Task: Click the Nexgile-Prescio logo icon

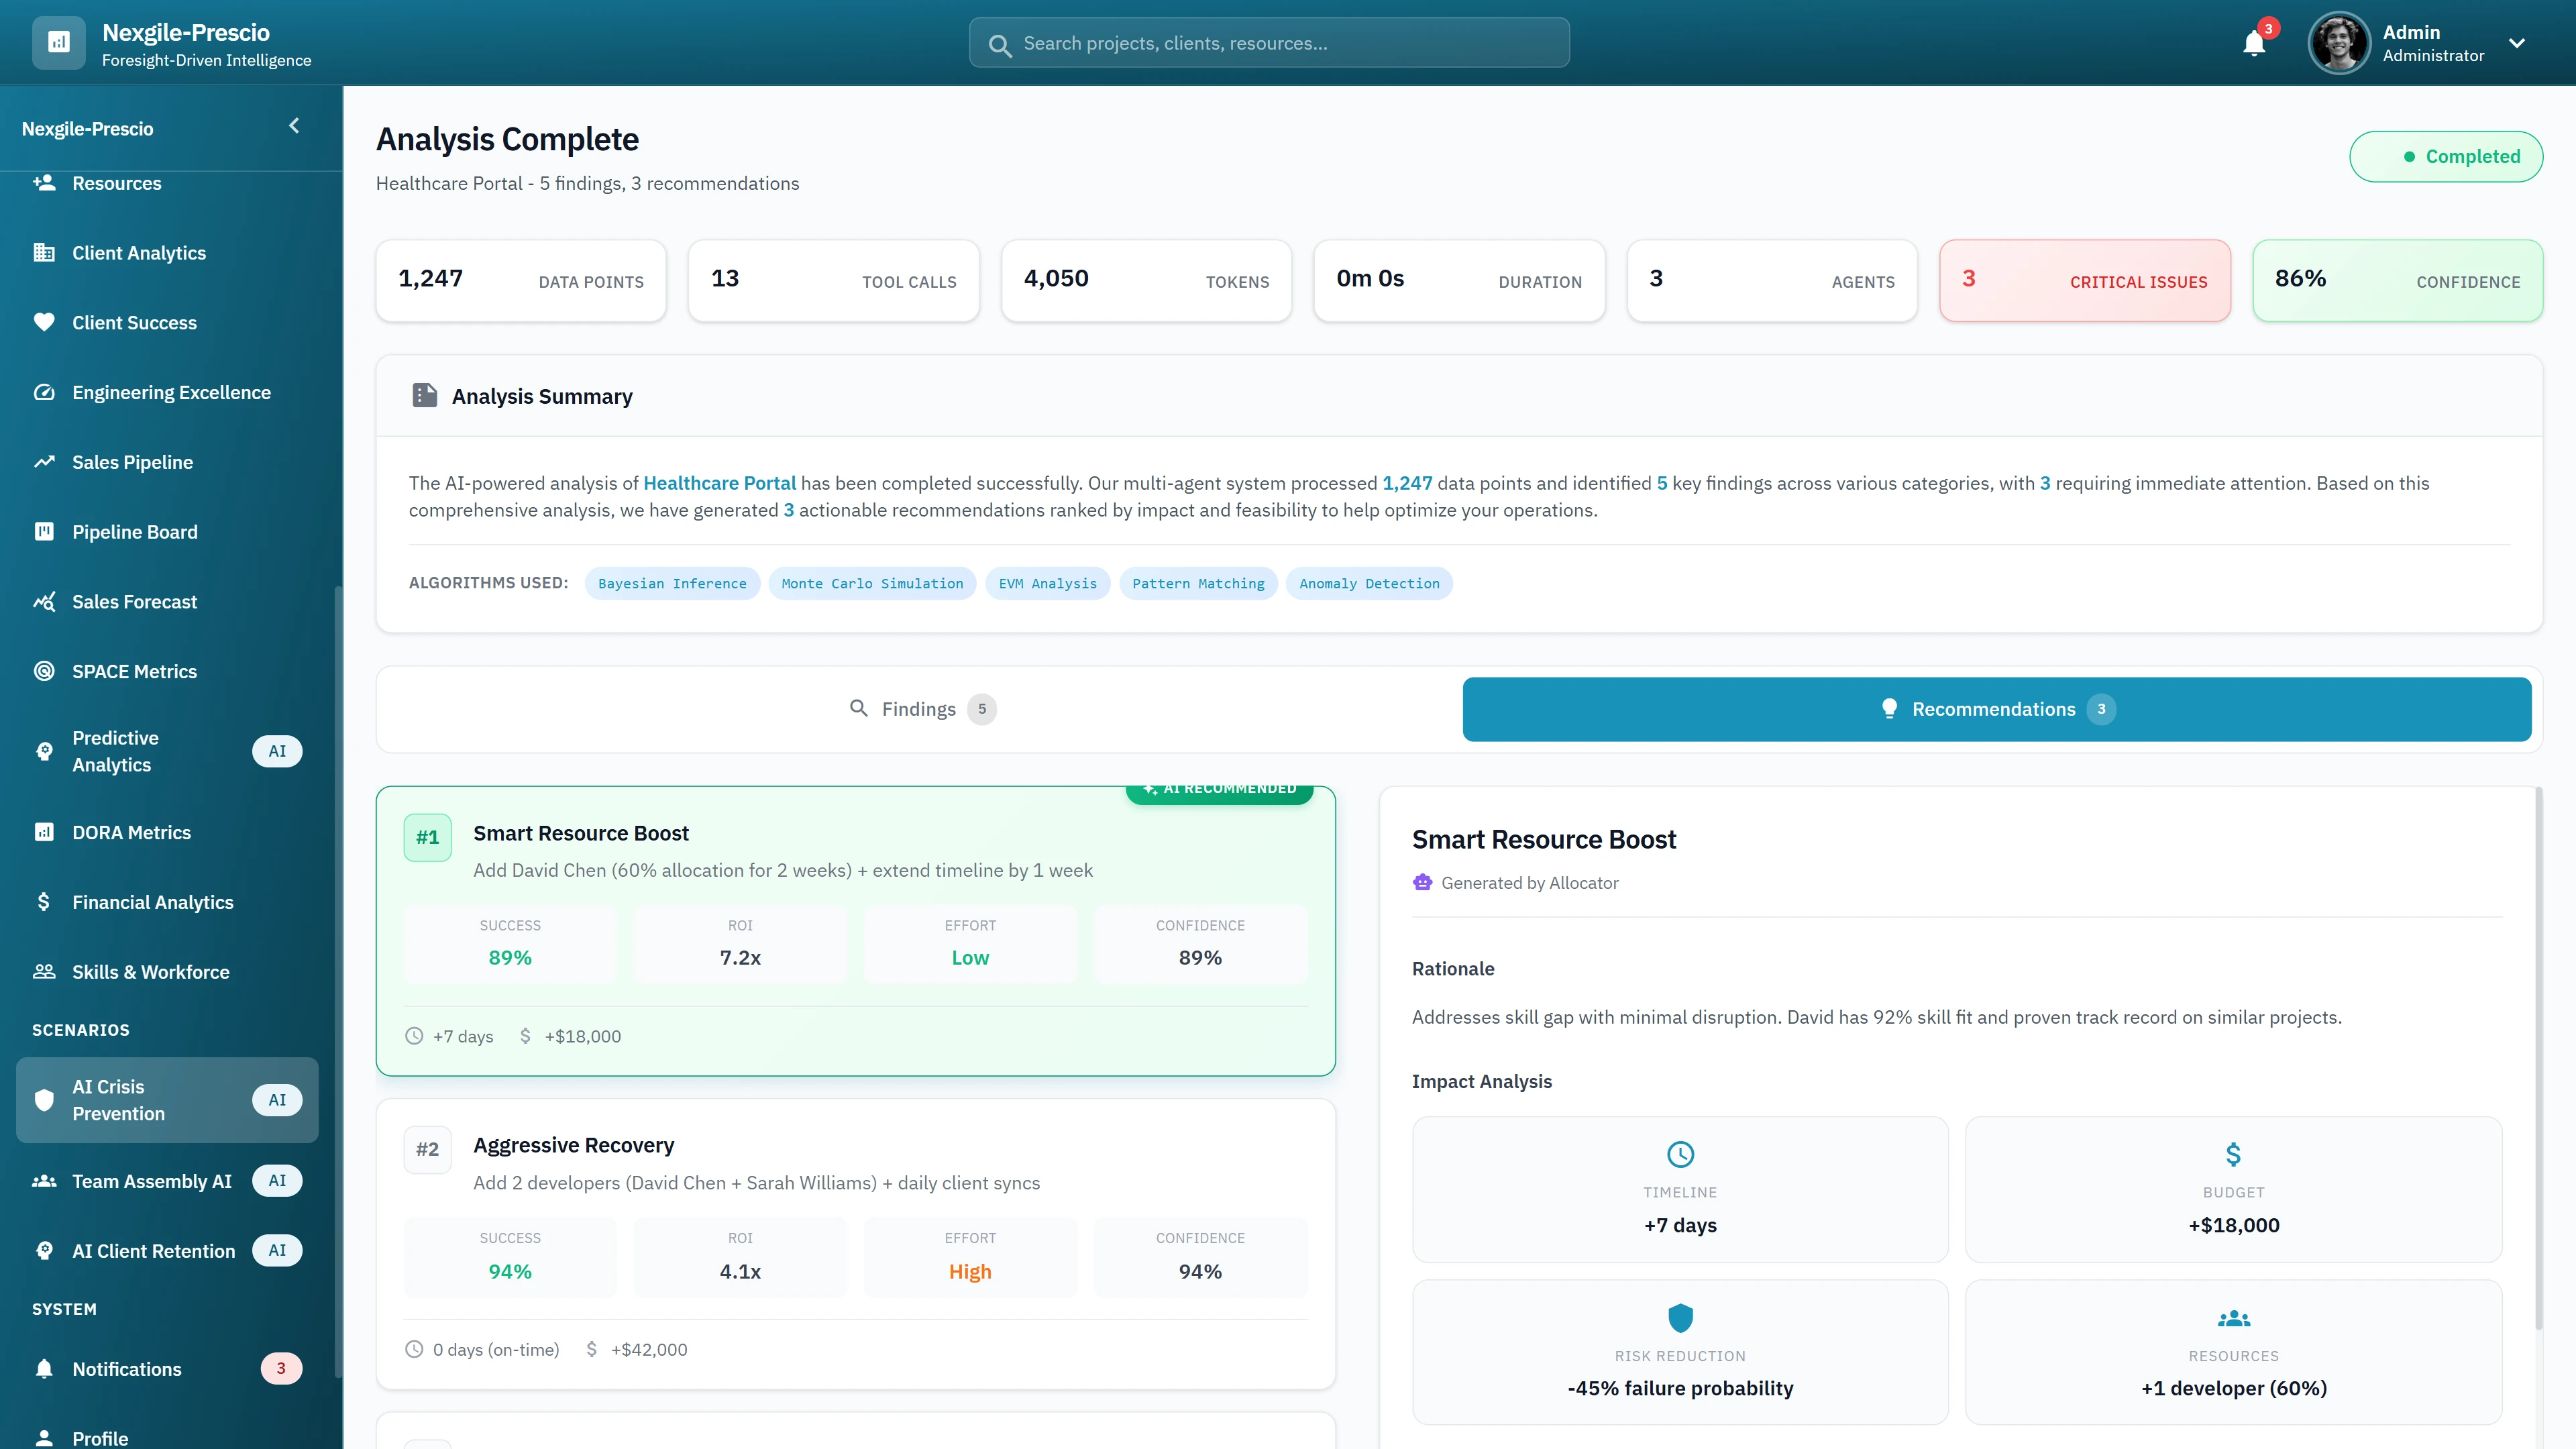Action: coord(59,43)
